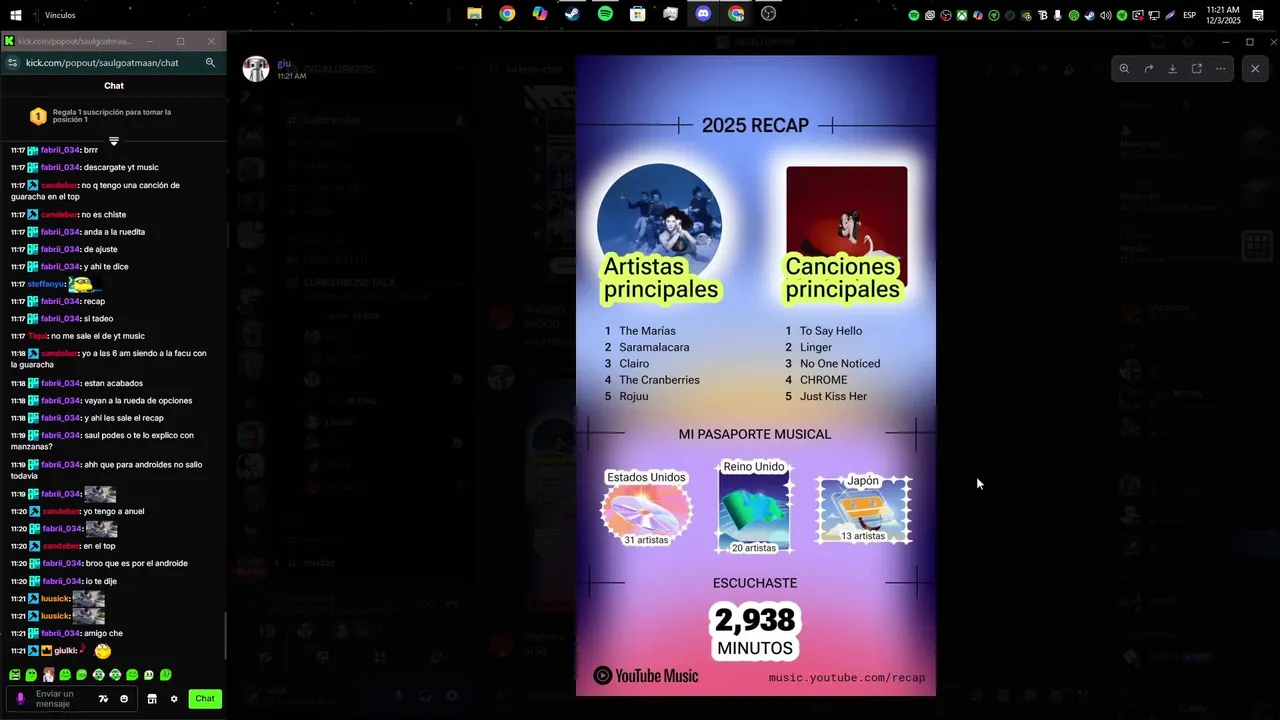Open the Windows Start button
This screenshot has height=720, width=1280.
16,15
